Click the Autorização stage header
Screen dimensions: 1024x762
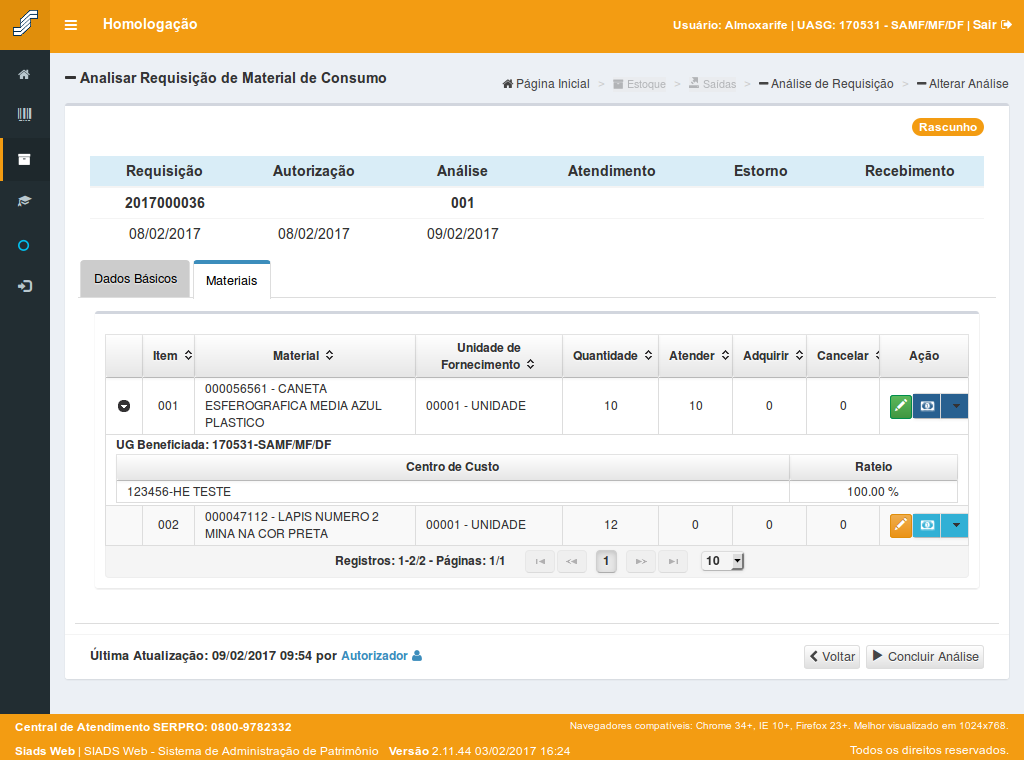313,171
